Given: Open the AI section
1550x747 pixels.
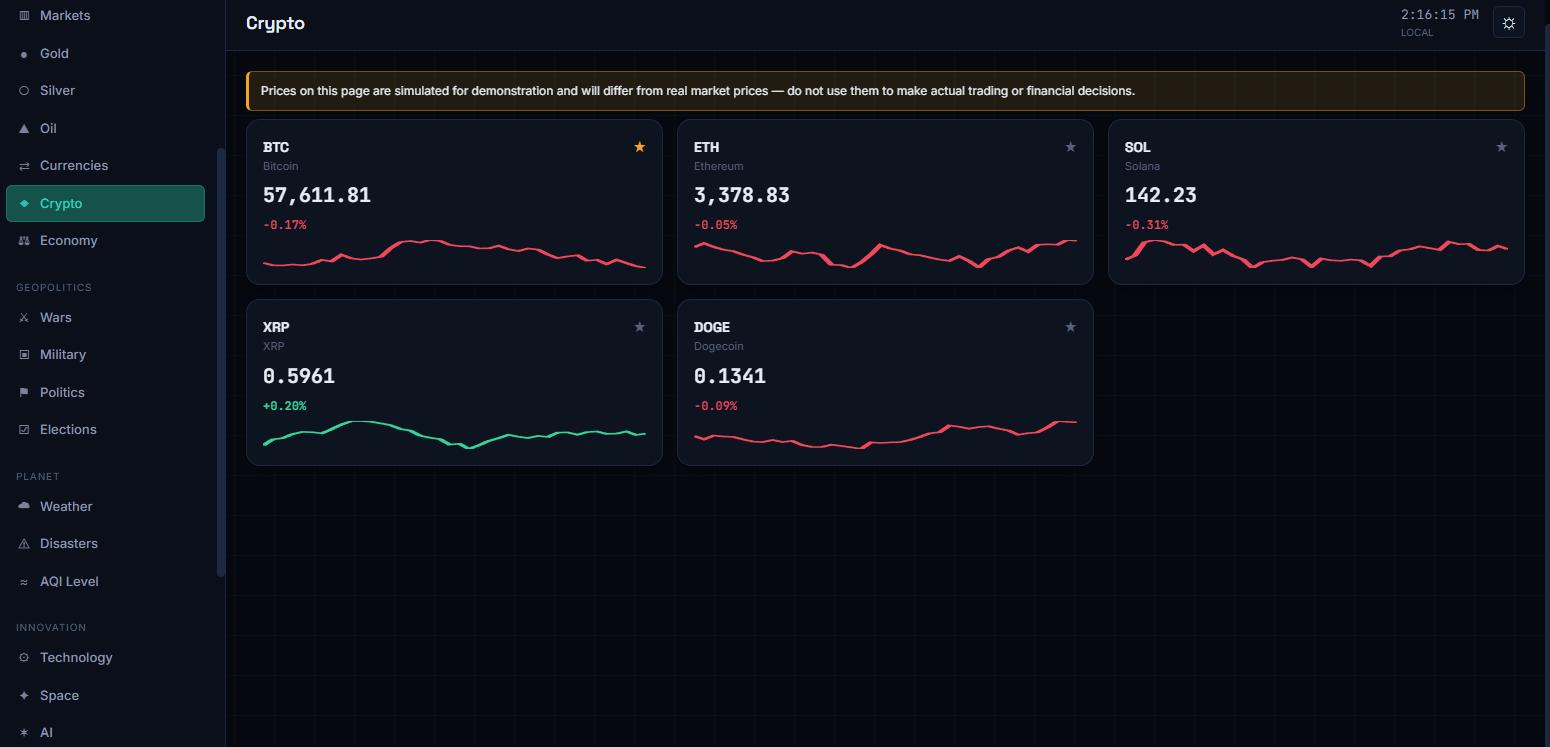Looking at the screenshot, I should click(x=105, y=733).
